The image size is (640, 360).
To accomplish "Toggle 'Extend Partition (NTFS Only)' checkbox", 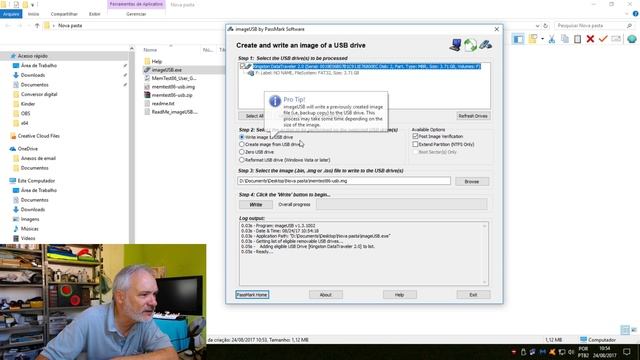I will click(x=415, y=144).
